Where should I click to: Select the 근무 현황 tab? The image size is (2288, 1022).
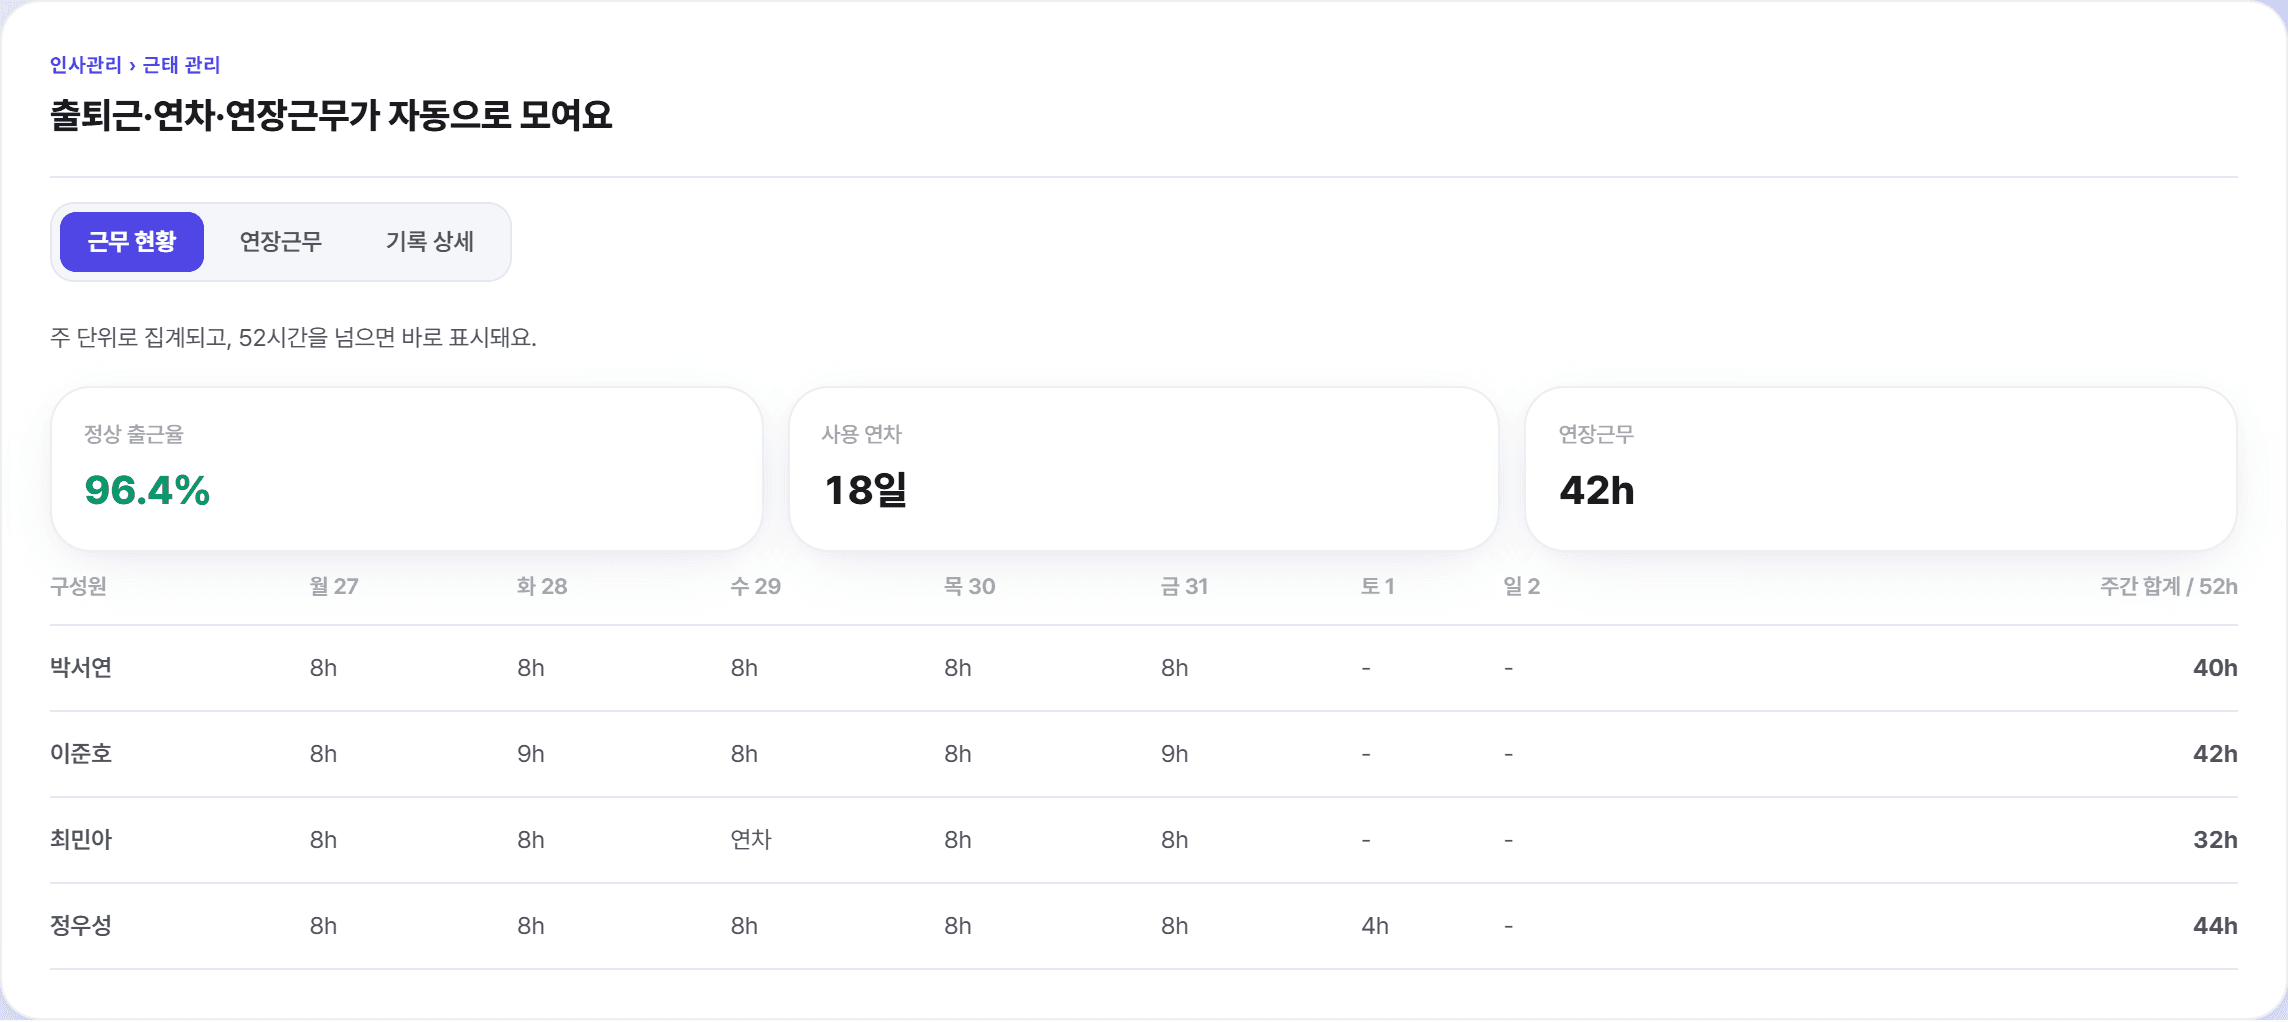pyautogui.click(x=132, y=242)
